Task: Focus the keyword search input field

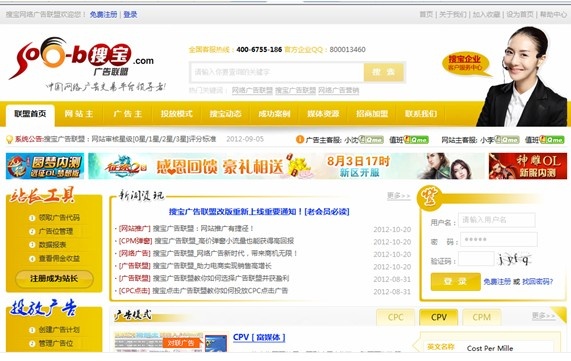Action: coord(277,72)
